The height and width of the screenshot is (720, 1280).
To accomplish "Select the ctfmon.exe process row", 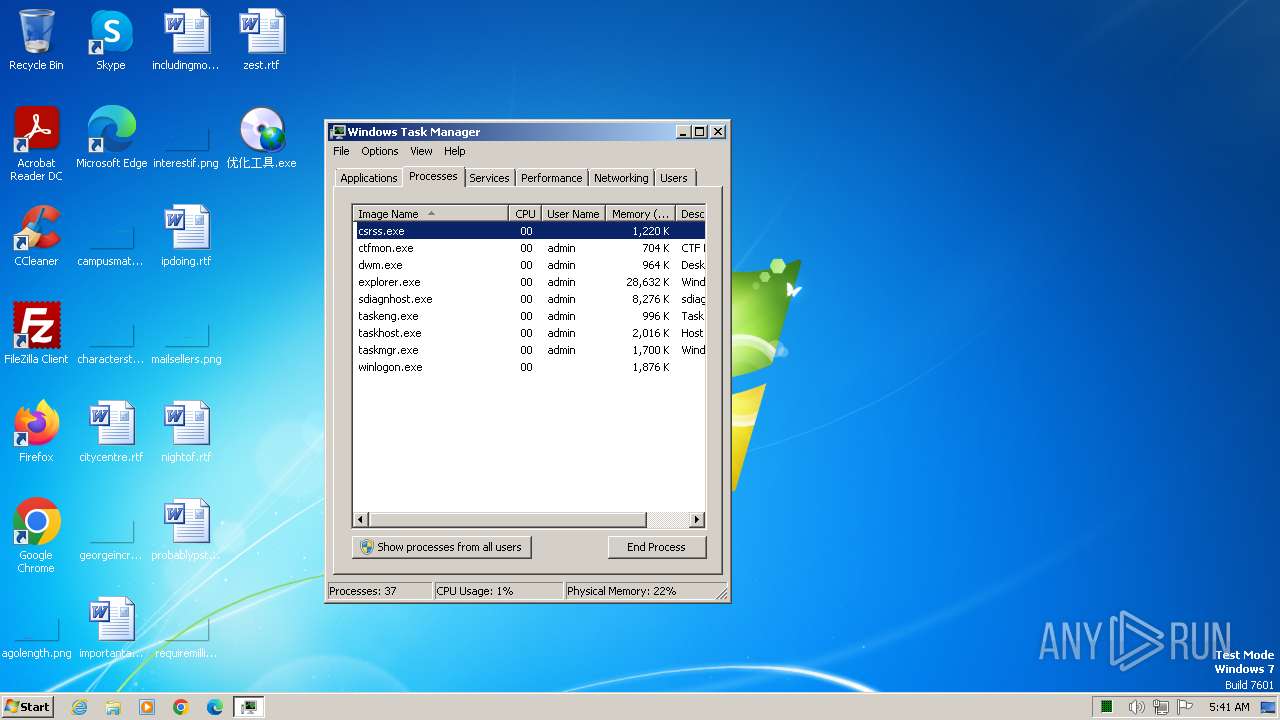I will pyautogui.click(x=529, y=248).
